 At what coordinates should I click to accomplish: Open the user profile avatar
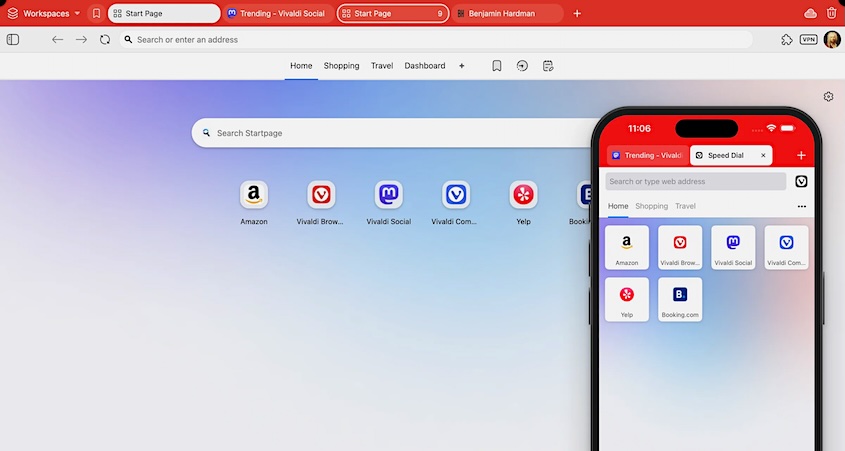[x=832, y=39]
